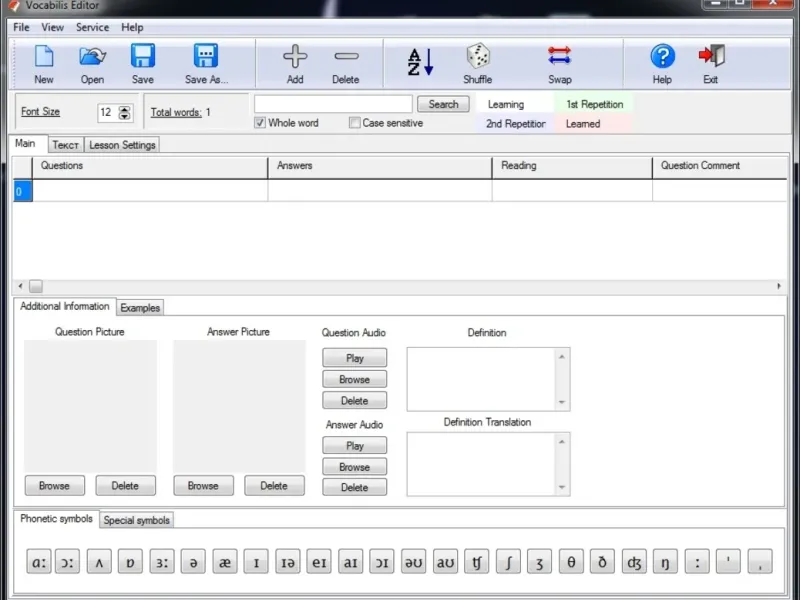Screen dimensions: 800x600
Task: Choose Save As toolbar icon
Action: 206,64
